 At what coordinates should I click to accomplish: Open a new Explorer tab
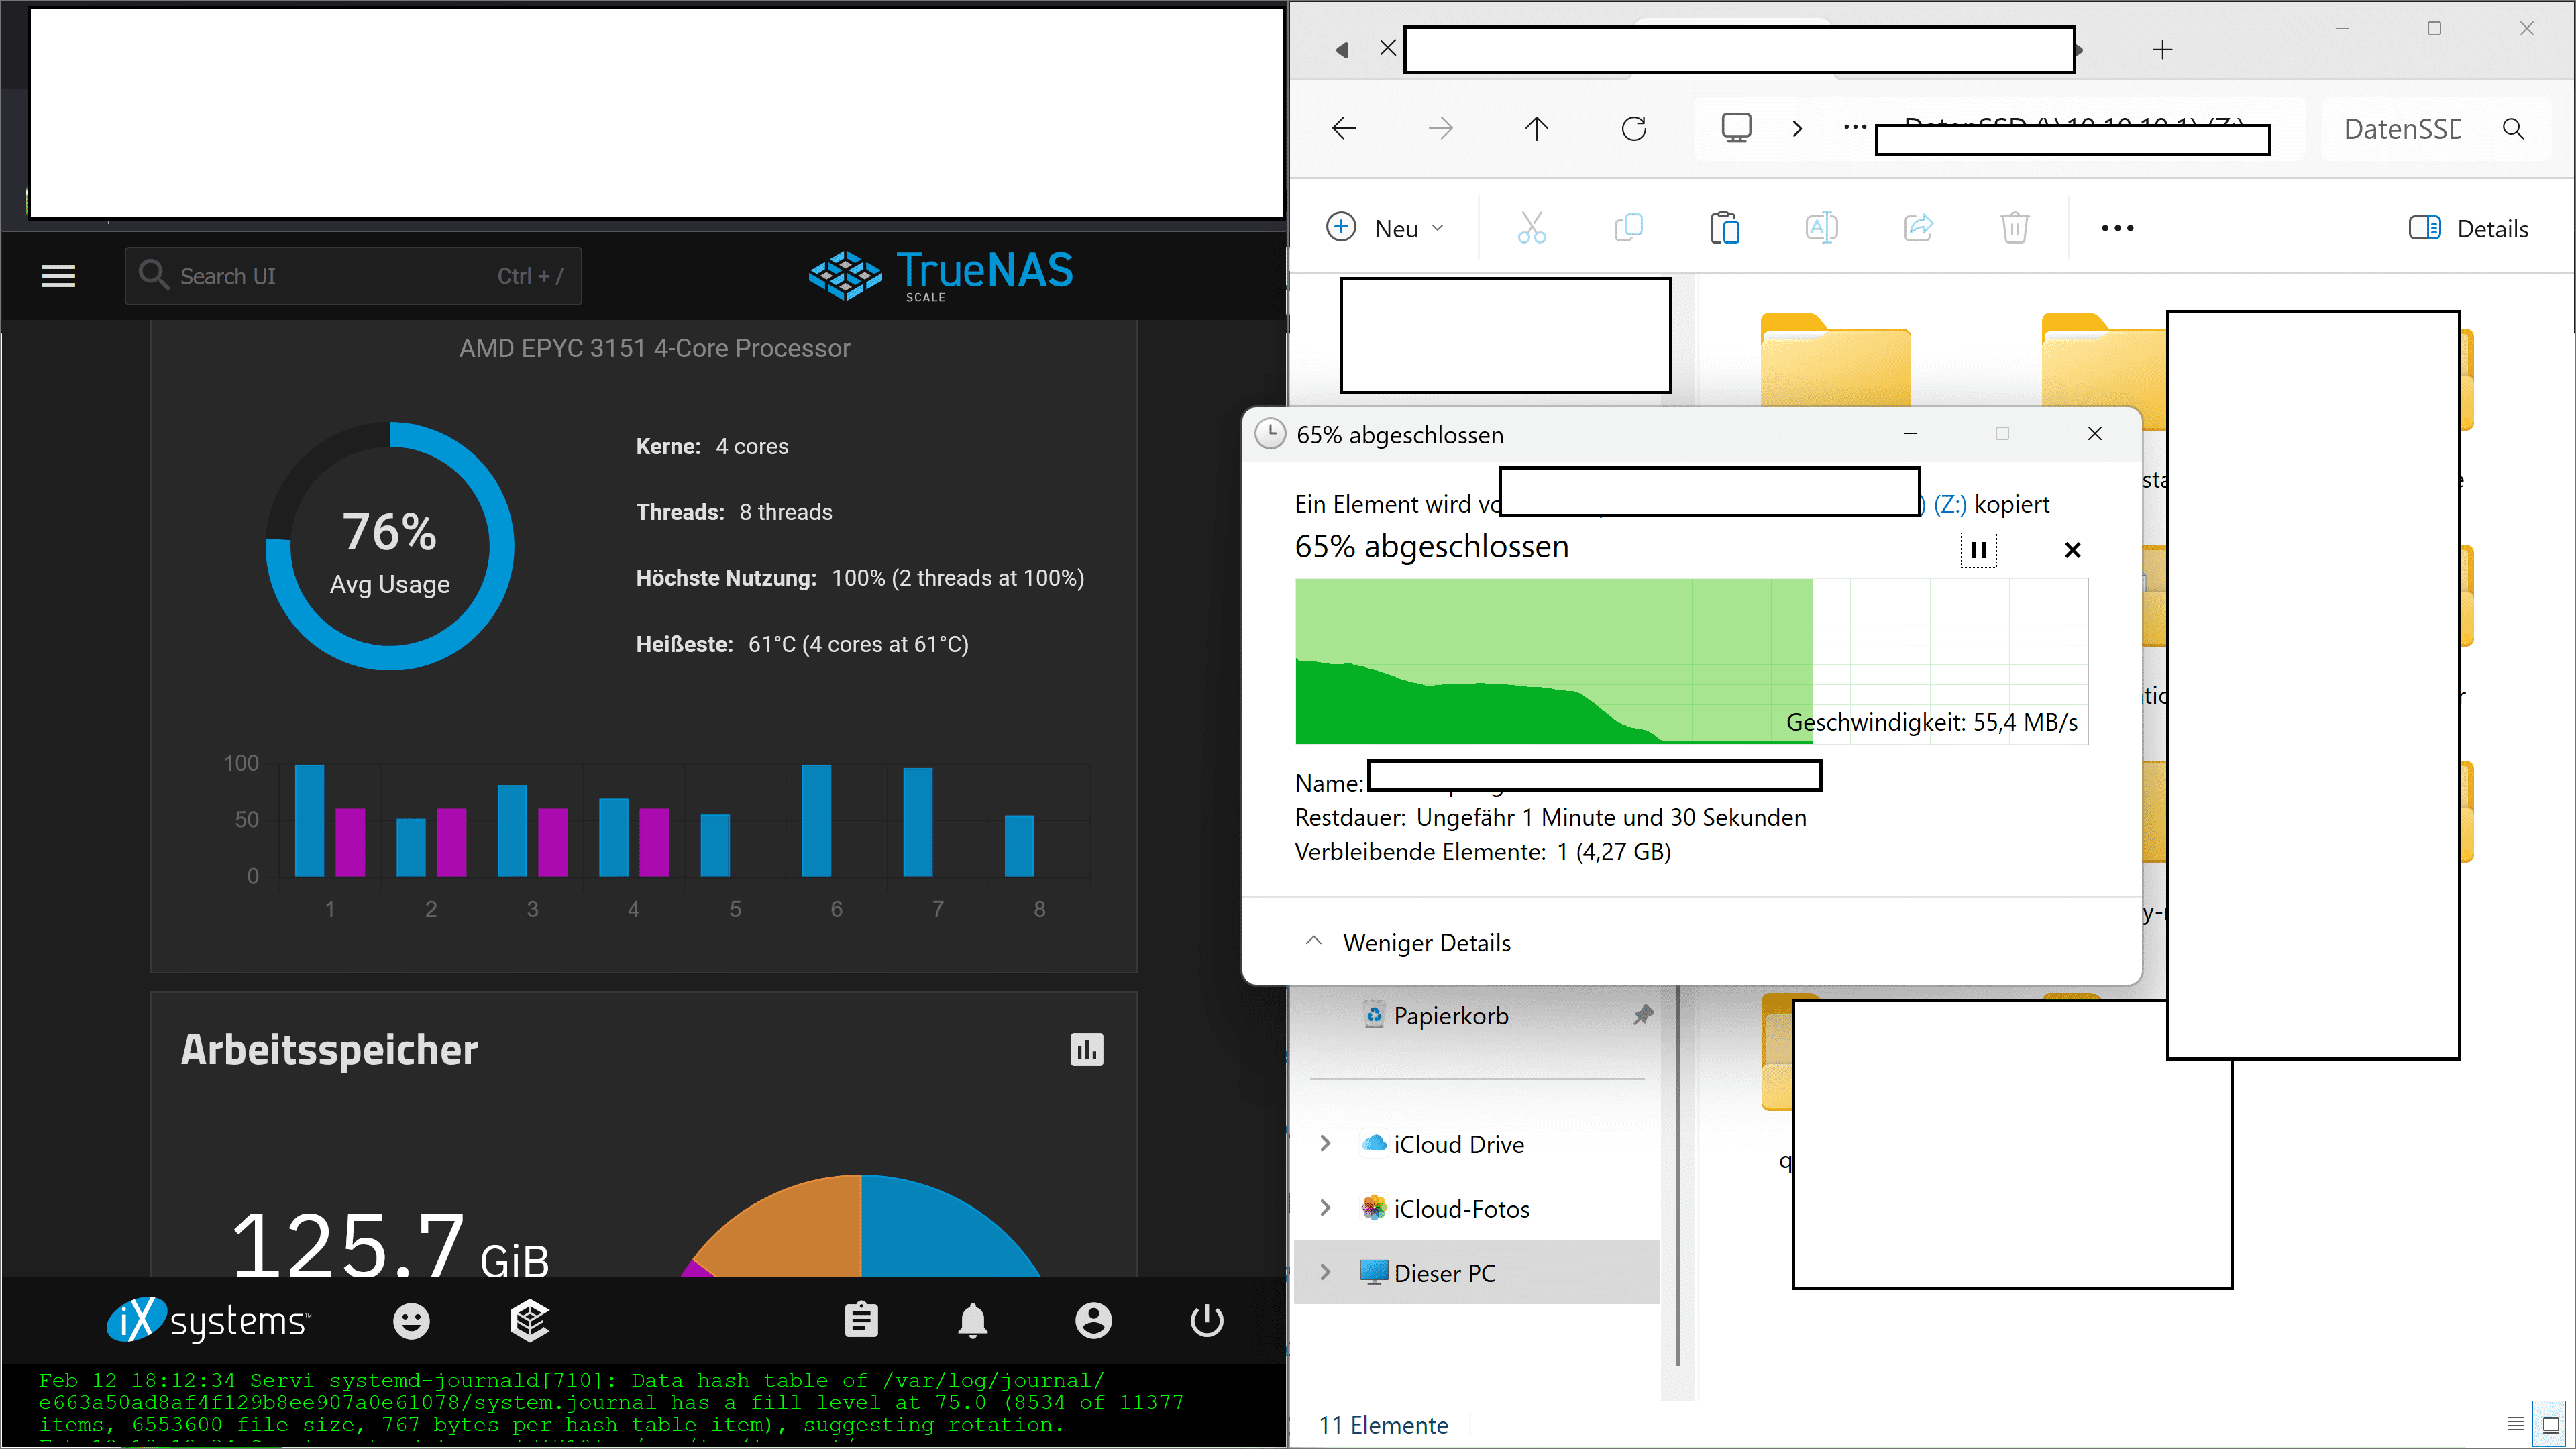2162,50
